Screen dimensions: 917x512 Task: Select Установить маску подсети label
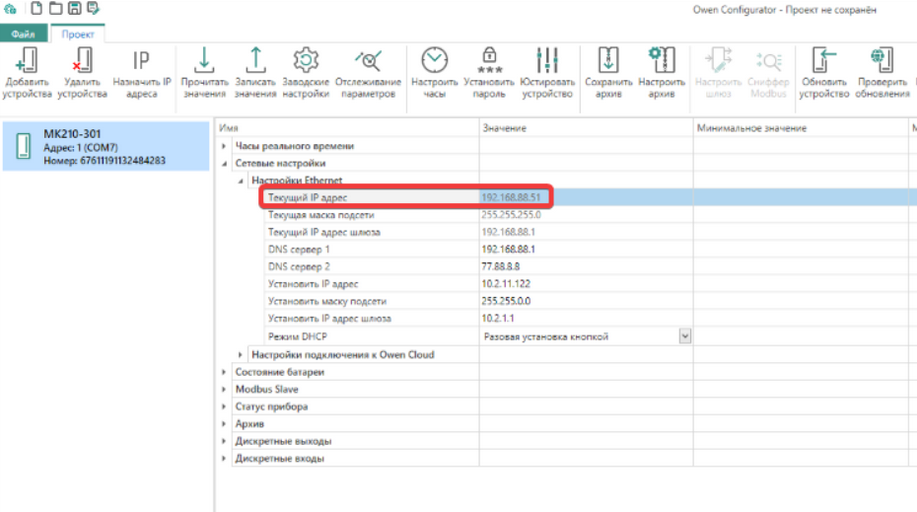point(327,301)
